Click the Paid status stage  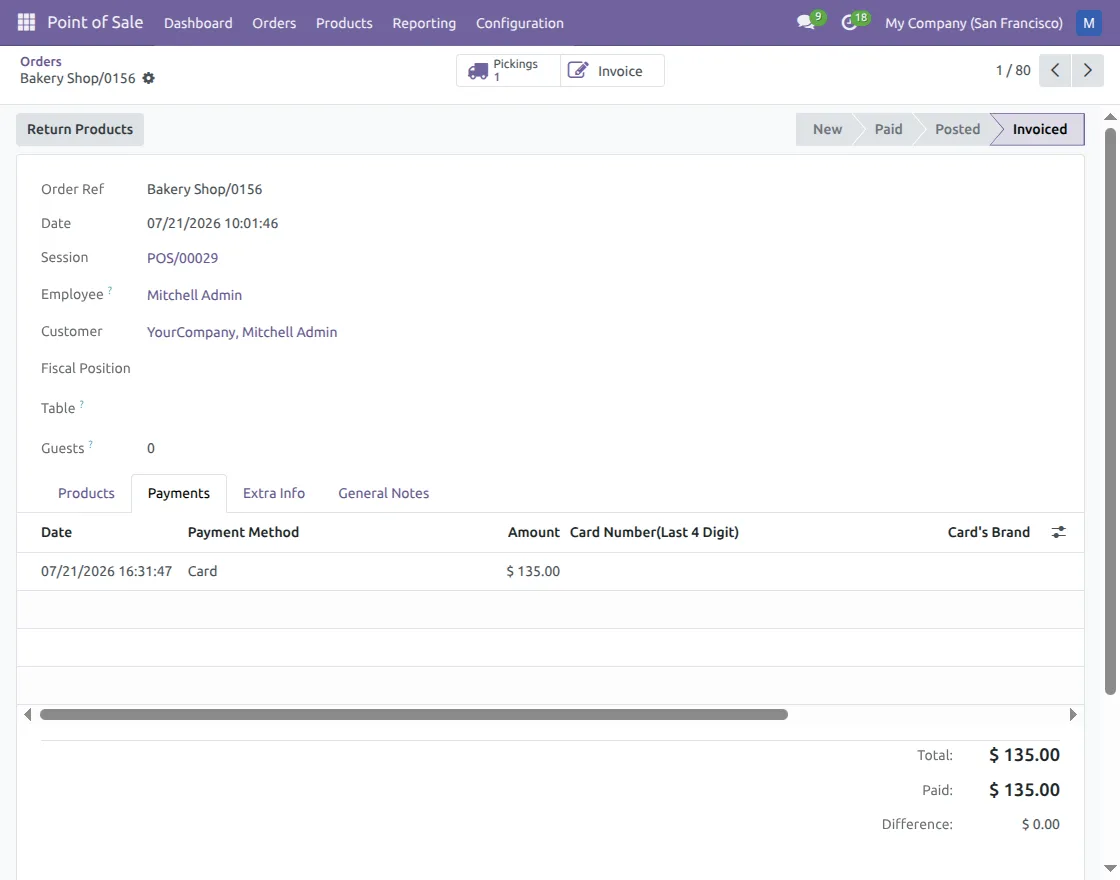click(889, 129)
